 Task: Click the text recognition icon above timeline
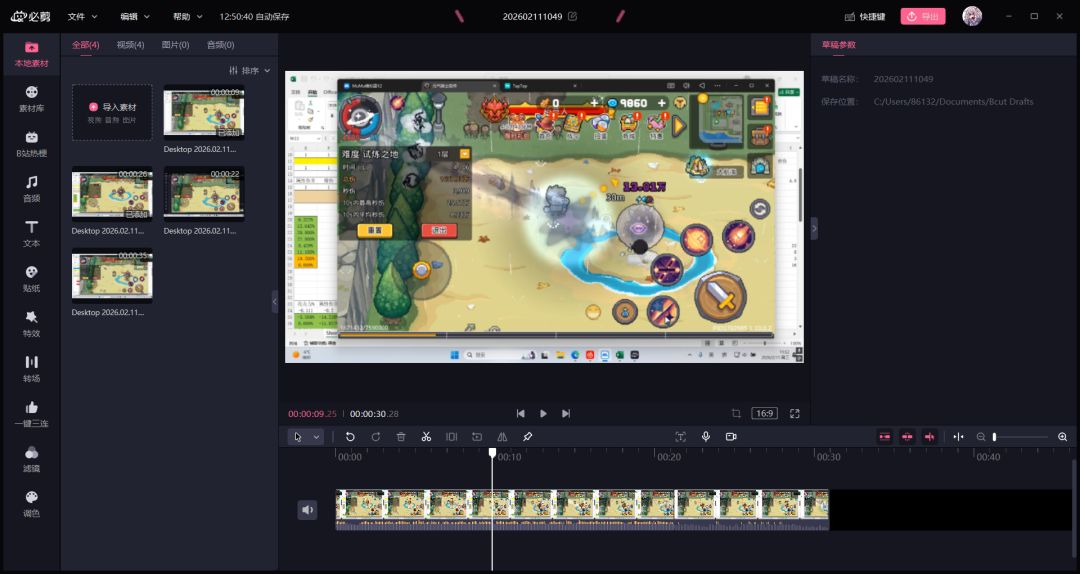point(681,437)
